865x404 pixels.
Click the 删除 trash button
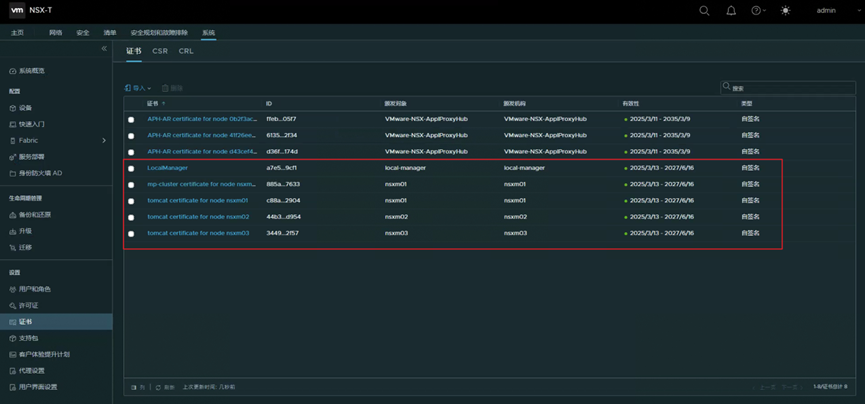click(x=172, y=88)
